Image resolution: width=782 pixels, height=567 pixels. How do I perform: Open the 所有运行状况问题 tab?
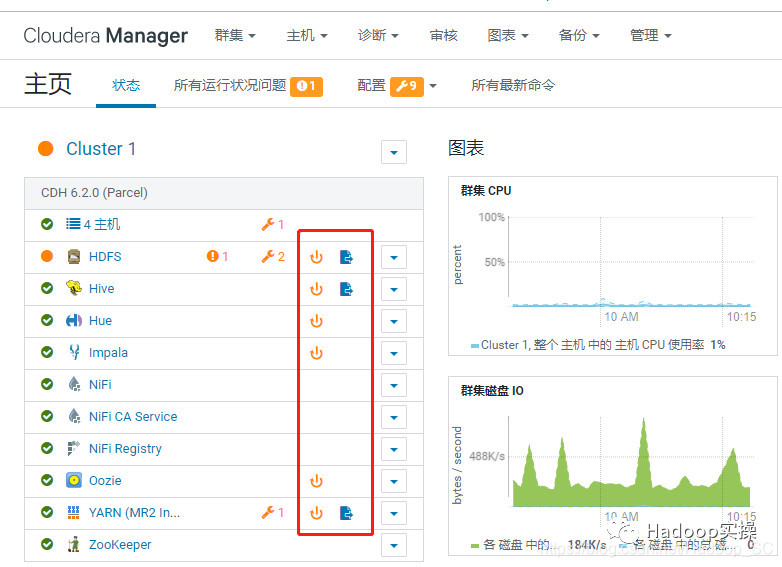click(248, 86)
